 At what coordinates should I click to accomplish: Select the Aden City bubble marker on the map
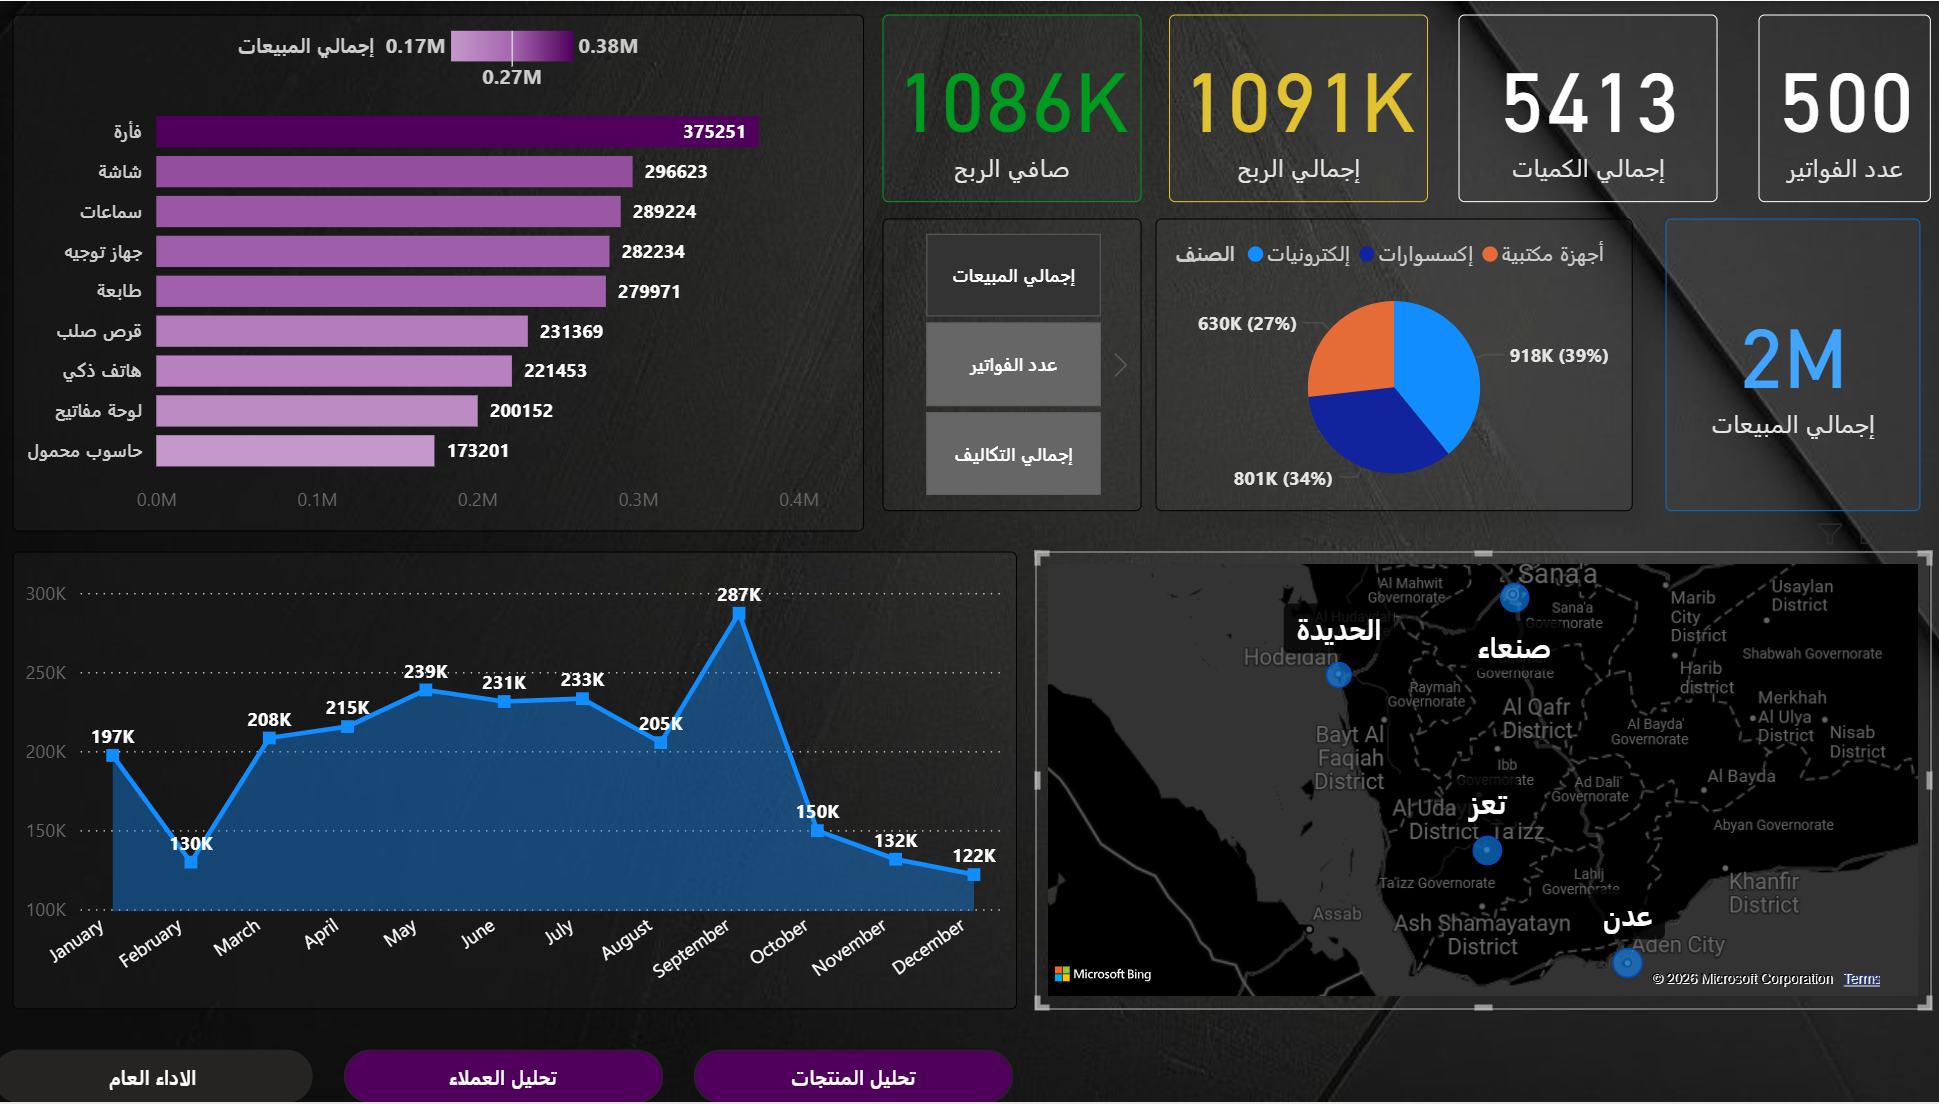pyautogui.click(x=1627, y=962)
